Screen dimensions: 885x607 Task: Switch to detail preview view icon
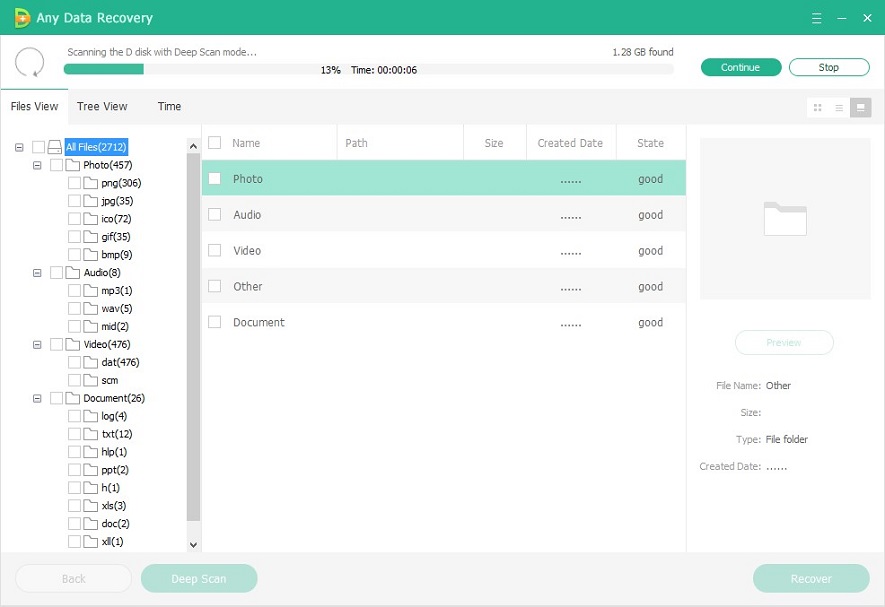pyautogui.click(x=861, y=107)
